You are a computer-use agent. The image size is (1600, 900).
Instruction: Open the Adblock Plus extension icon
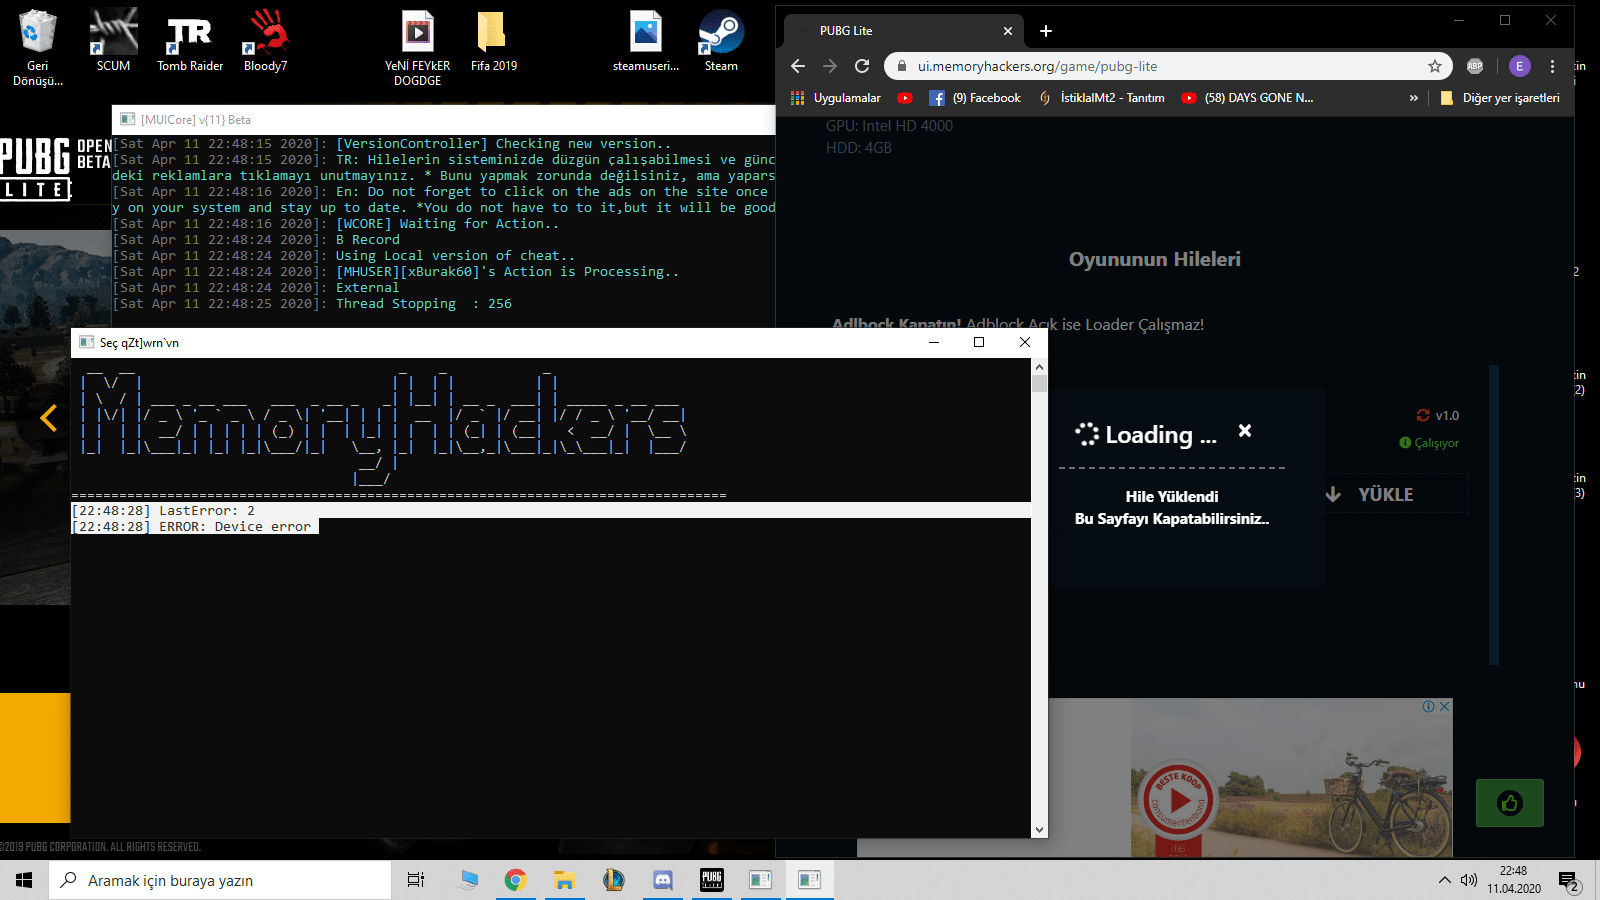(1475, 66)
